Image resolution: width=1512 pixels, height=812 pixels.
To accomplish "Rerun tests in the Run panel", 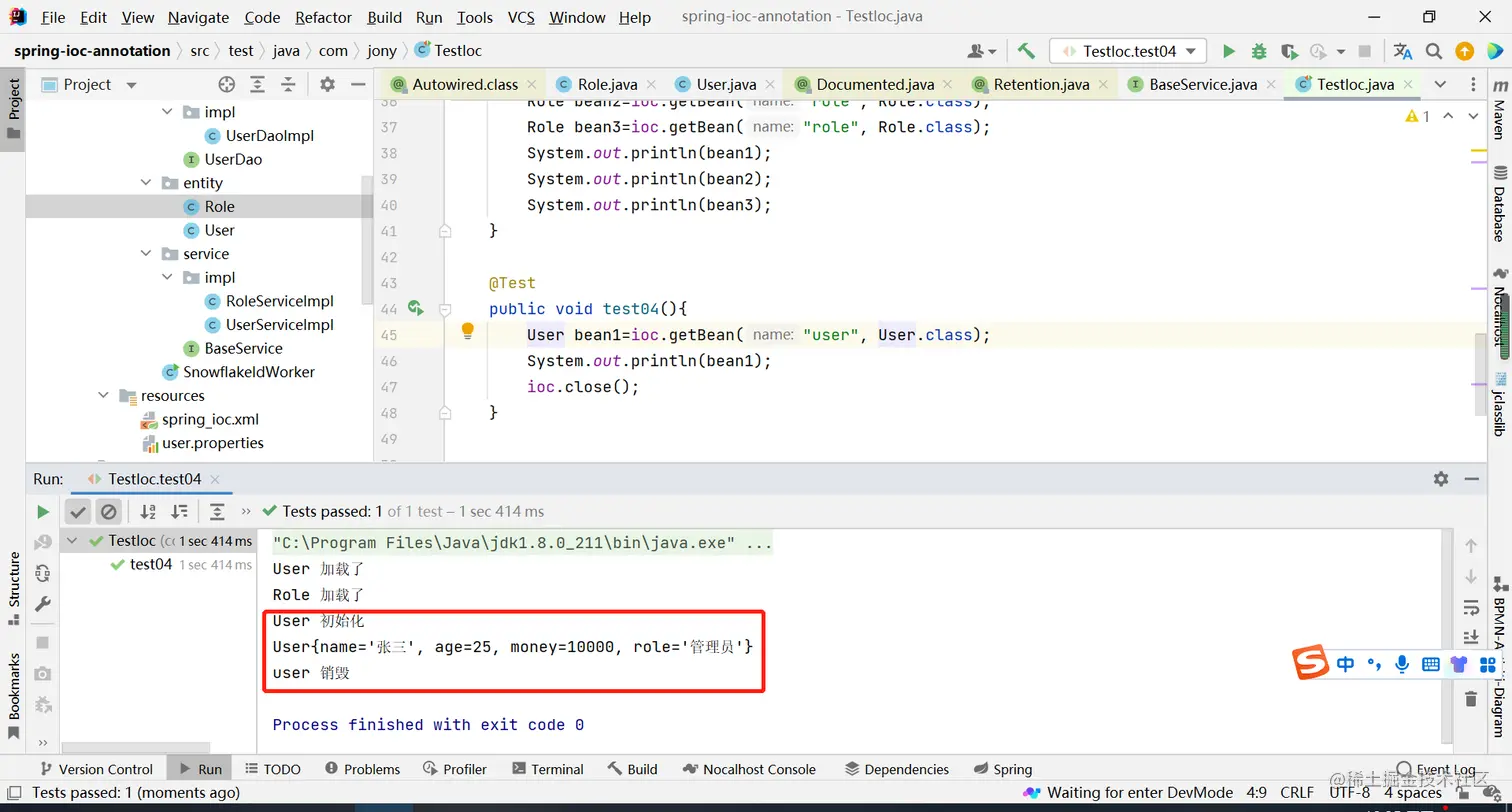I will point(43,512).
